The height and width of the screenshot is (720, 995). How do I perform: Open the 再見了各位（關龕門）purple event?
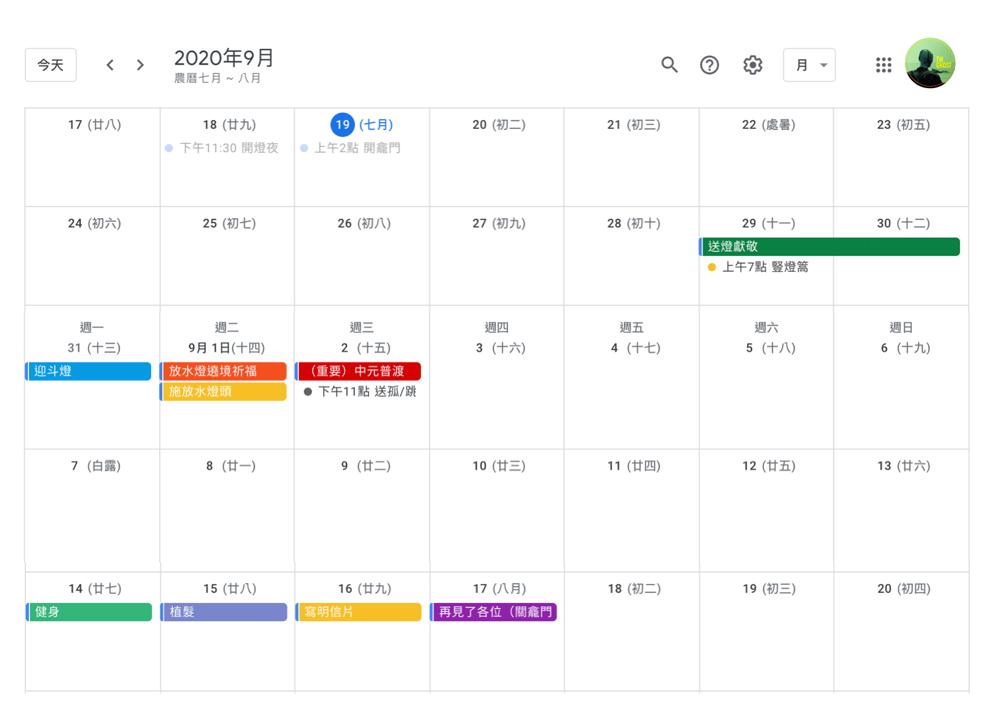(493, 612)
